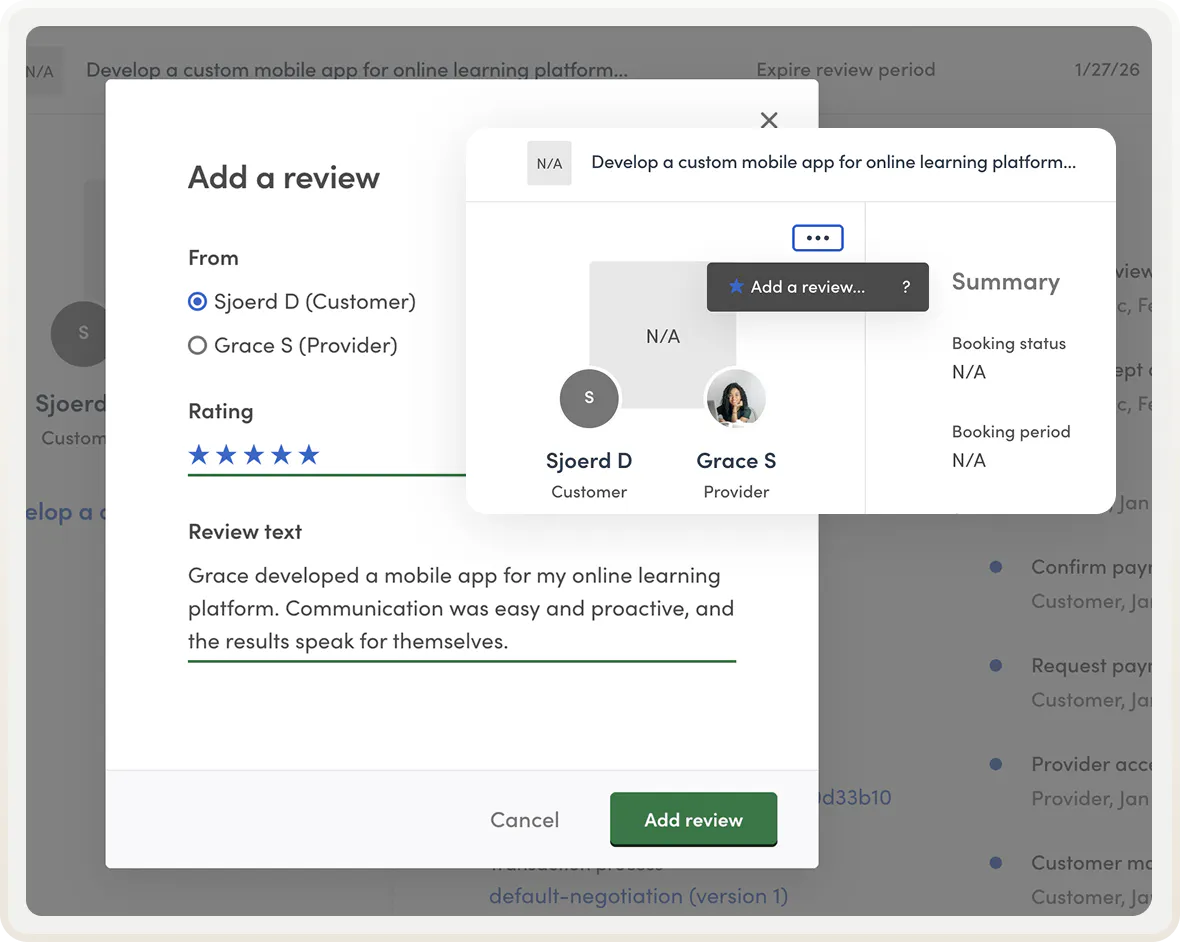The height and width of the screenshot is (942, 1186).
Task: Close the Add a review dialog
Action: [x=768, y=121]
